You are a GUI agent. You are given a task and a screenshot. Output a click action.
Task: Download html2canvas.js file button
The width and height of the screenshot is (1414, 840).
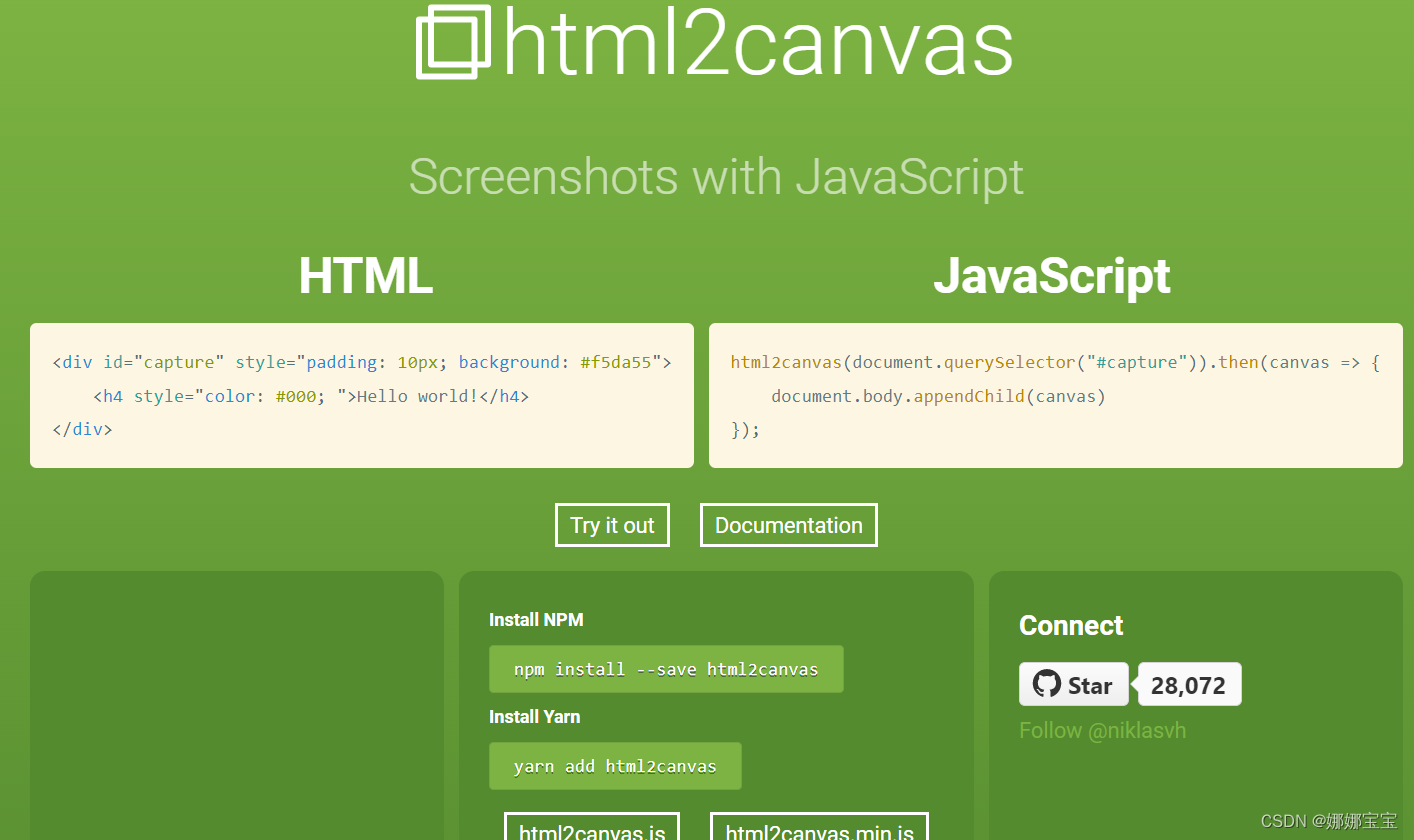(x=592, y=827)
